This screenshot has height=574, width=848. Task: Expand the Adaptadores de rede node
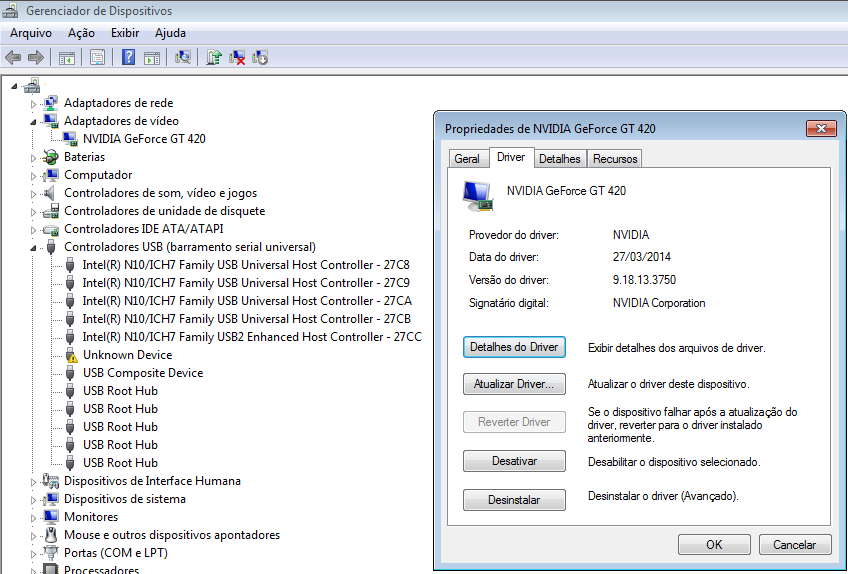(x=34, y=104)
